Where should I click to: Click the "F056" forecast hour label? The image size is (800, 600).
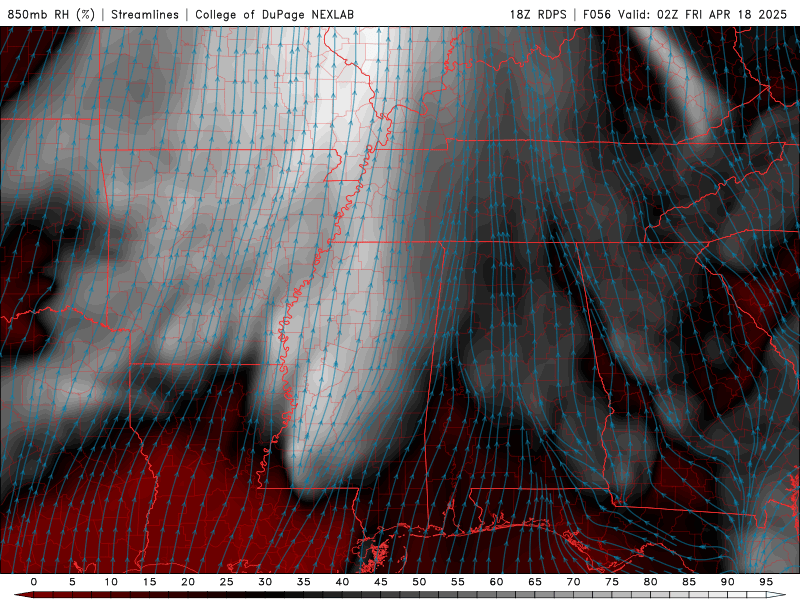coord(597,14)
